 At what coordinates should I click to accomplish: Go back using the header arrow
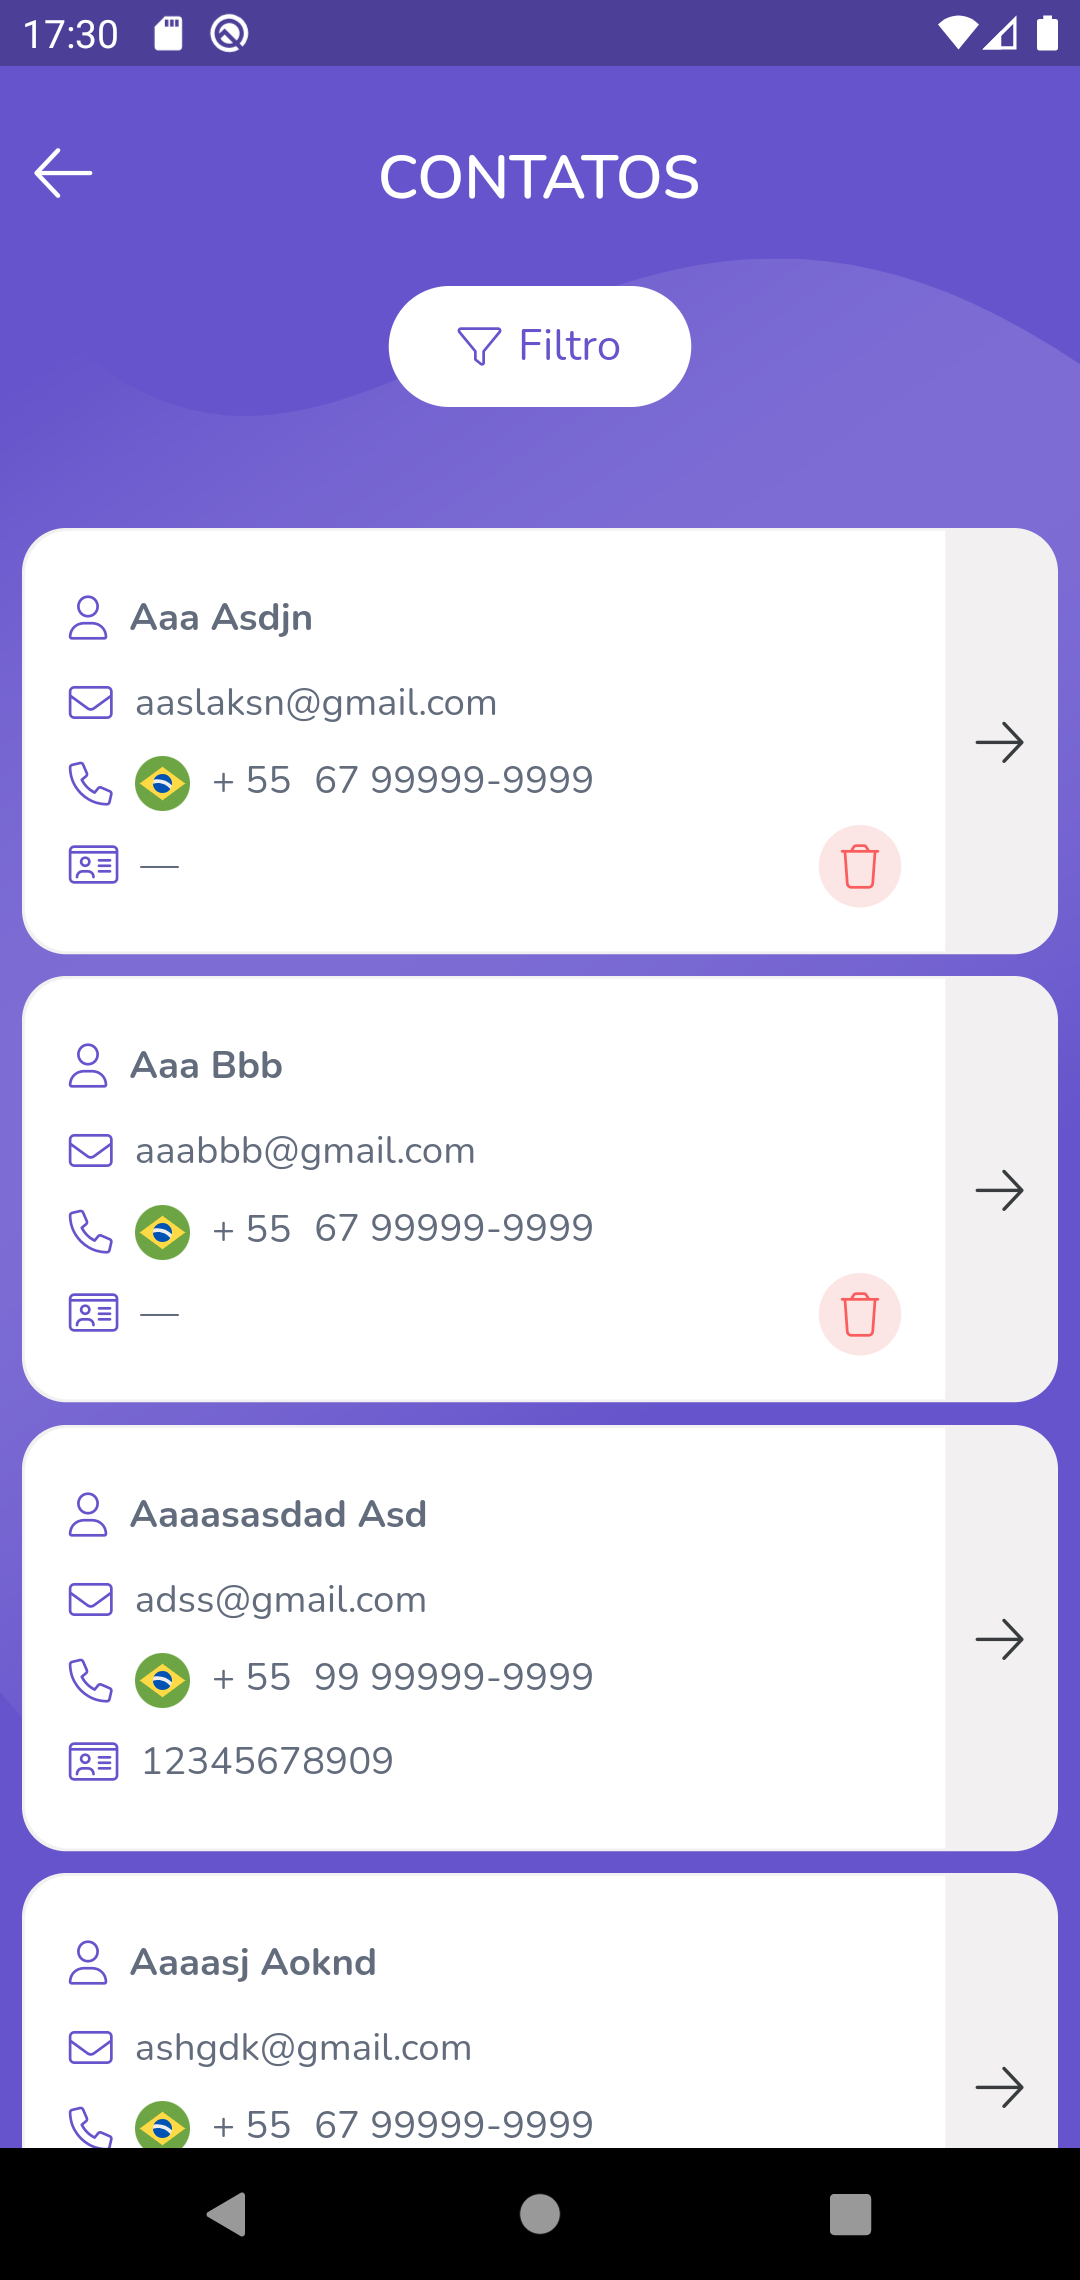(63, 173)
